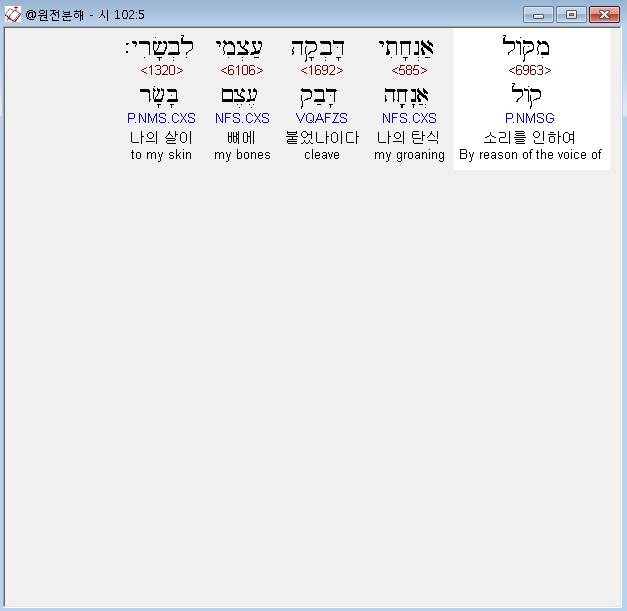The width and height of the screenshot is (627, 611).
Task: Click the root word under <1320>
Action: click(159, 96)
